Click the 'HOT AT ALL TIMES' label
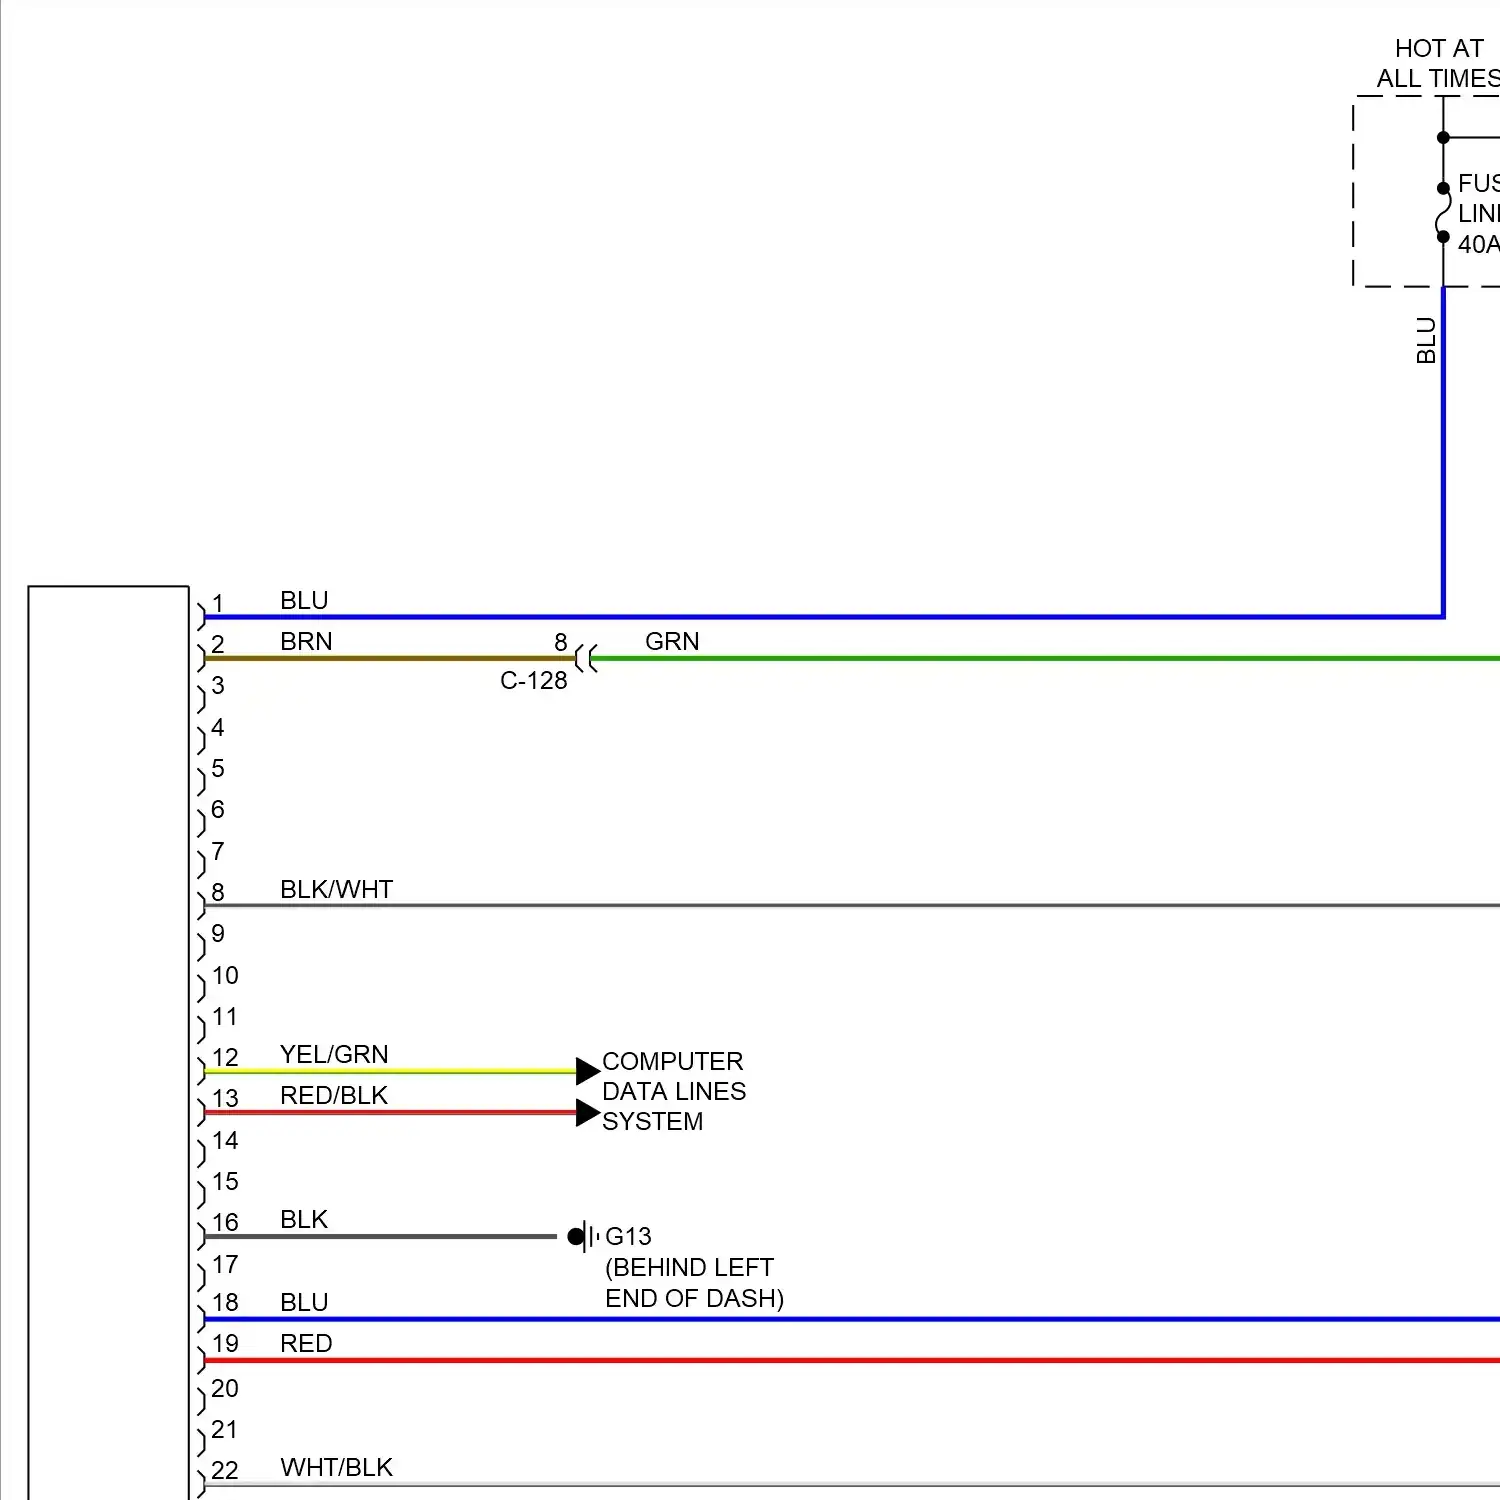The image size is (1500, 1500). [x=1438, y=64]
